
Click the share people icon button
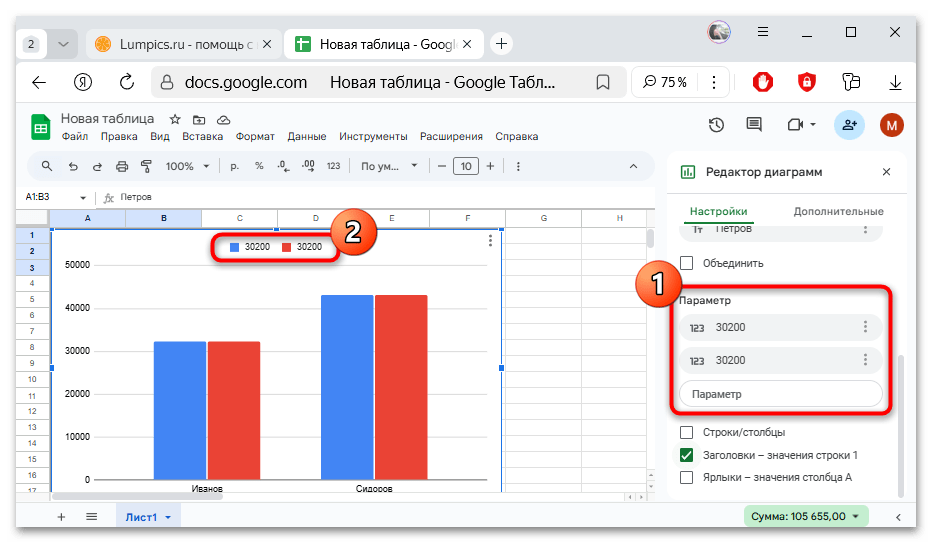[849, 125]
